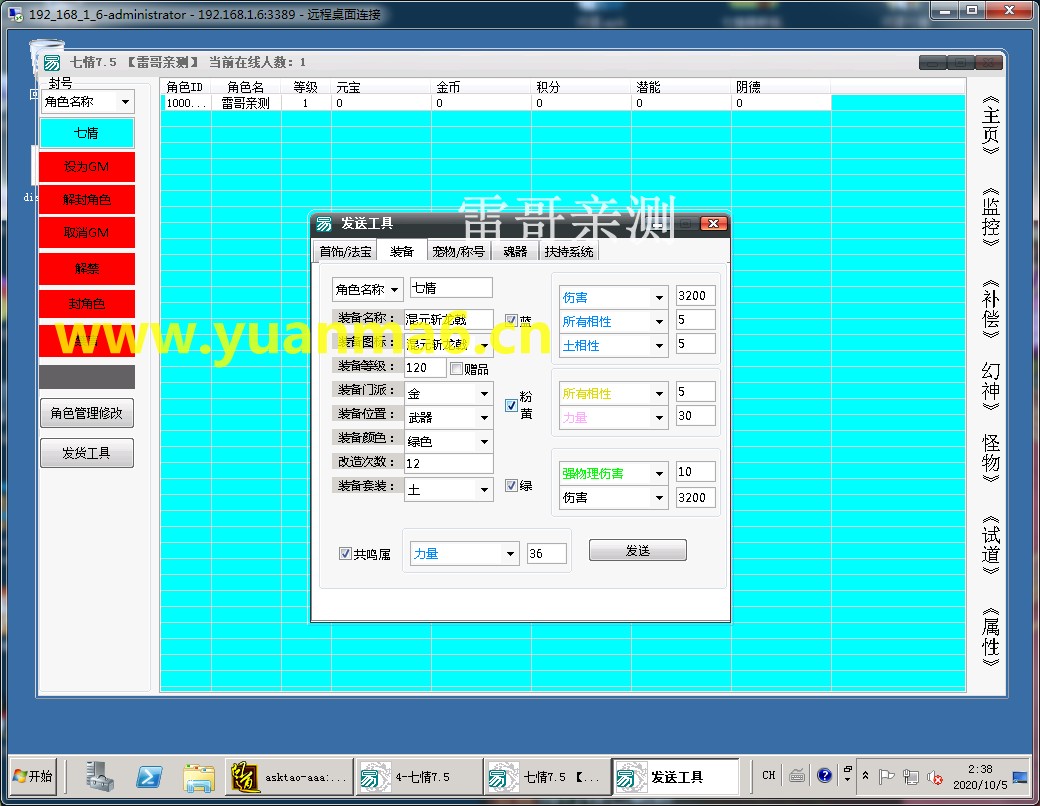Open the 首饰/法宝 tab

[x=345, y=252]
